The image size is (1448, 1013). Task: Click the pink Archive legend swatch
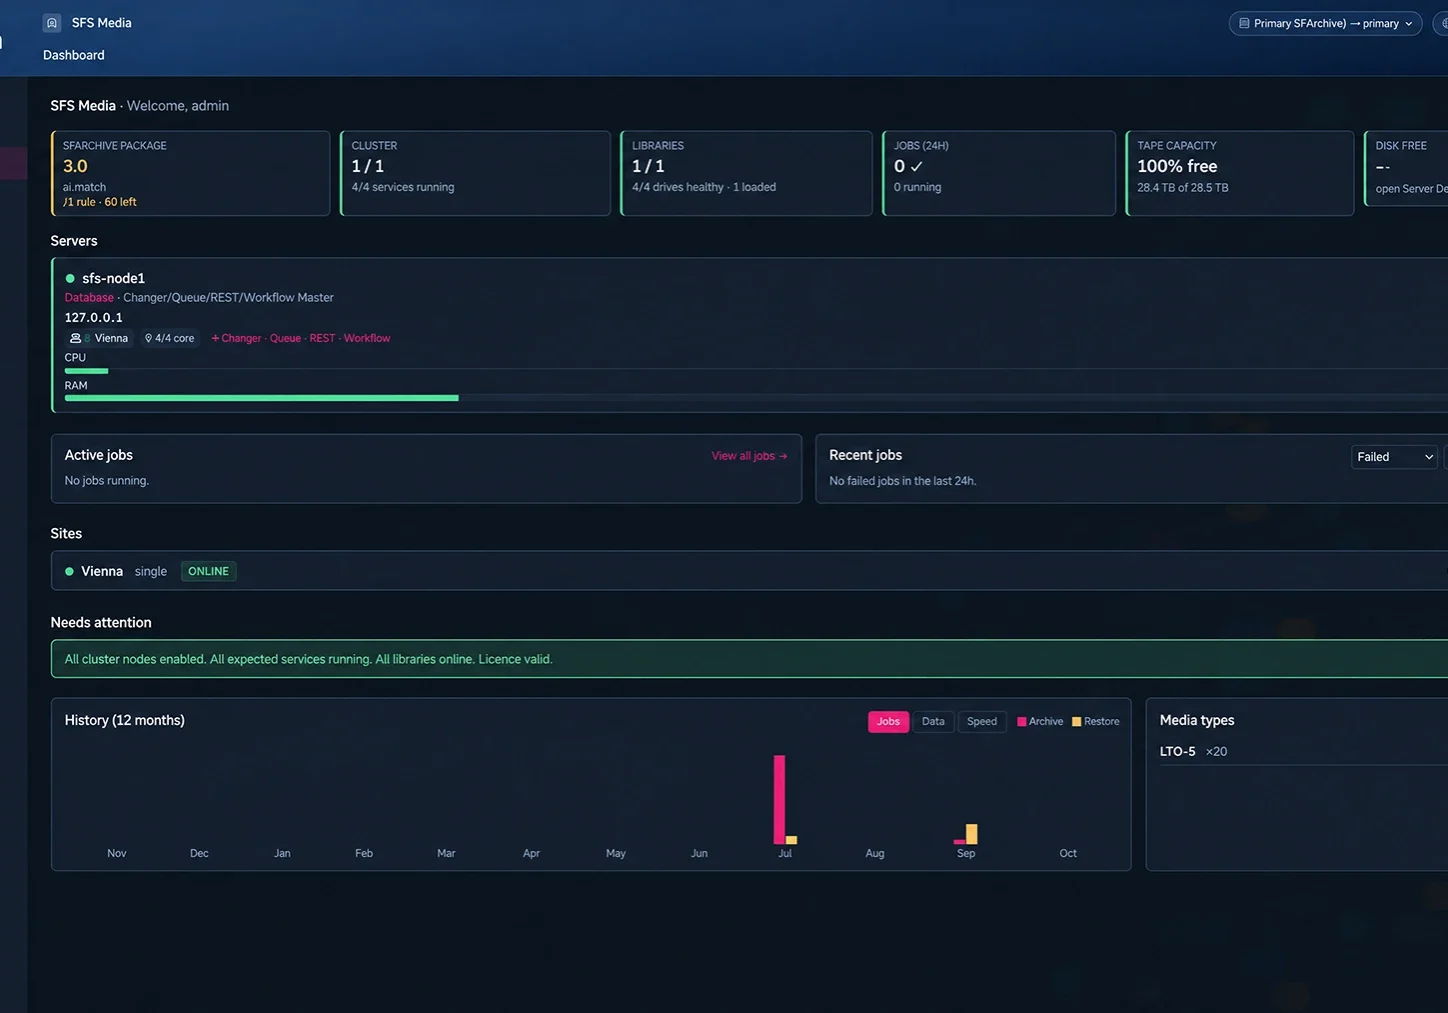point(1022,721)
